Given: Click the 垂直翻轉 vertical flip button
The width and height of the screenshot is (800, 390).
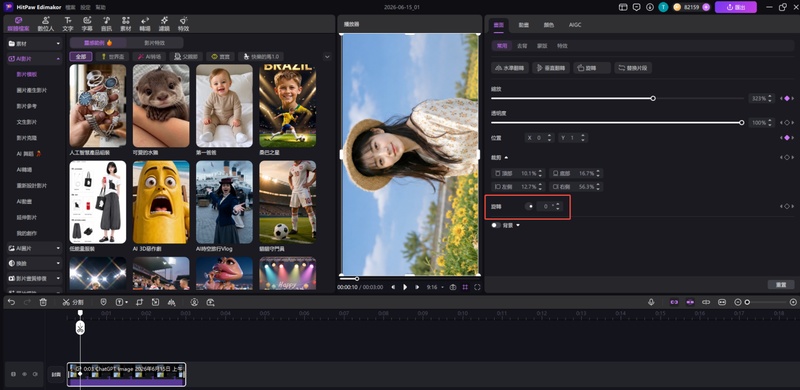Looking at the screenshot, I should click(x=551, y=68).
